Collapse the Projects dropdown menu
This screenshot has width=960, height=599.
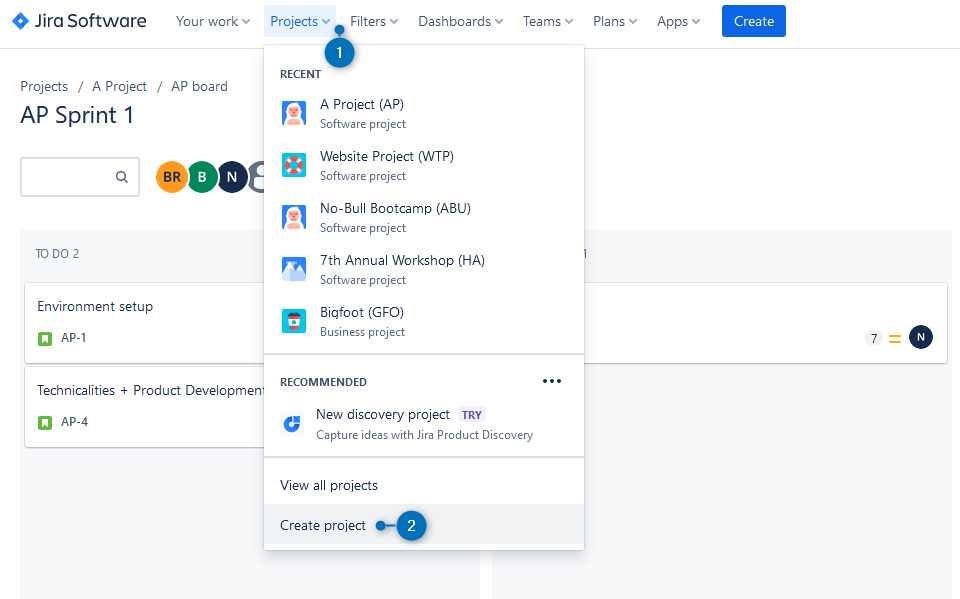(x=300, y=21)
